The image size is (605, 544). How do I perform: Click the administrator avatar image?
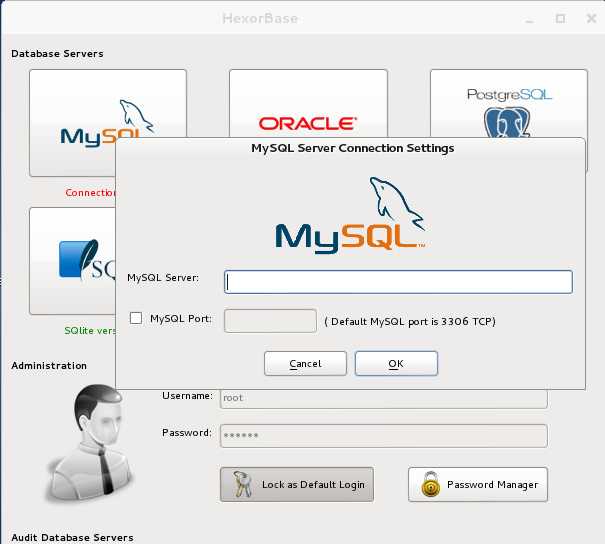click(x=91, y=444)
